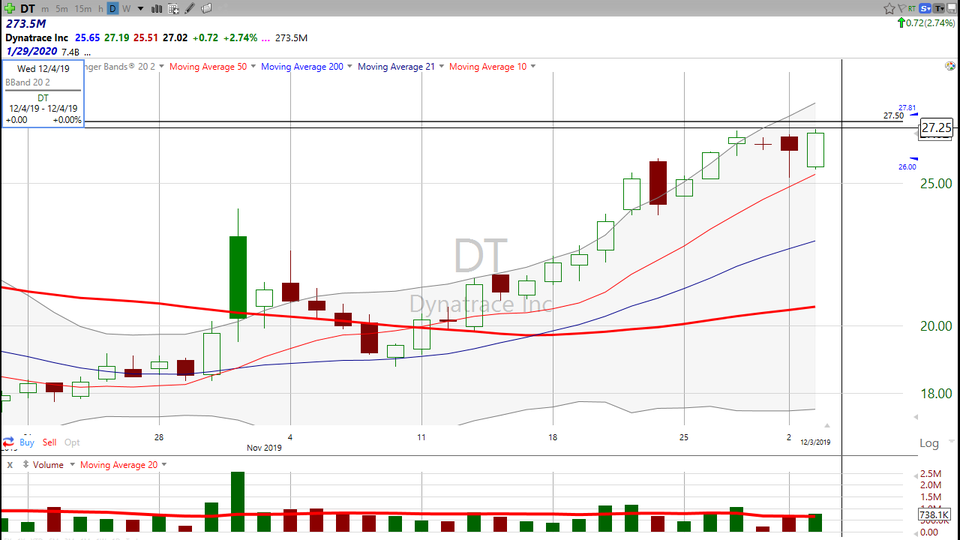Click the magenta ellipsis after +2.74%
The image size is (960, 540).
(x=265, y=38)
